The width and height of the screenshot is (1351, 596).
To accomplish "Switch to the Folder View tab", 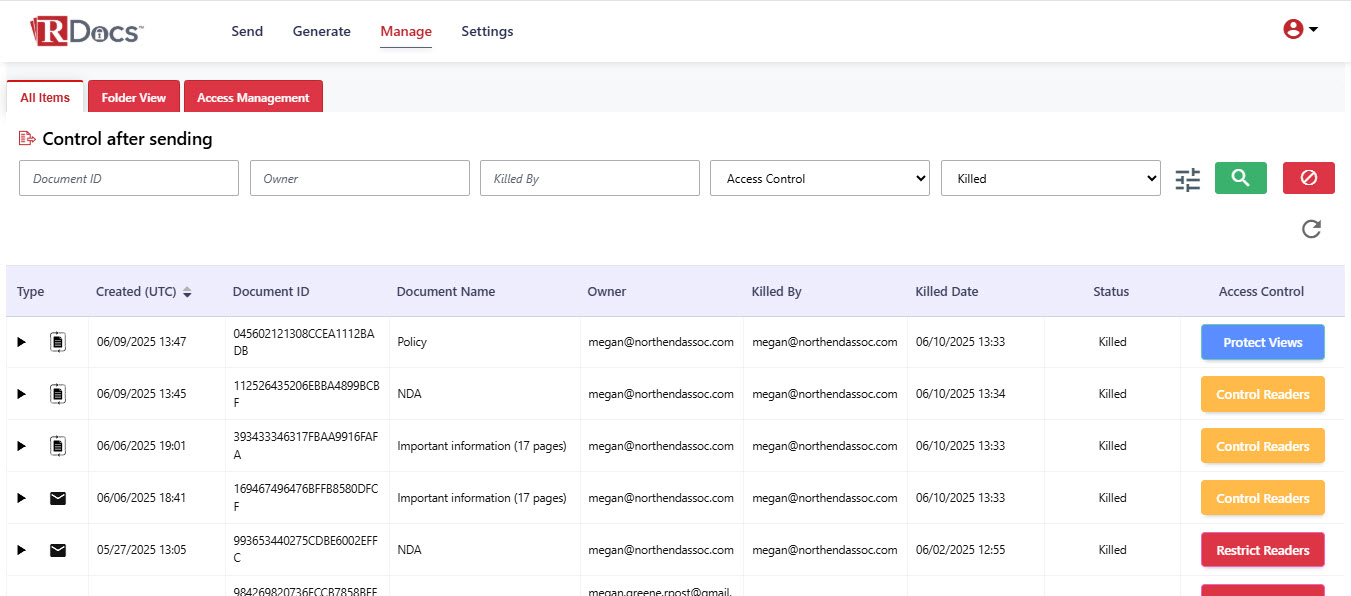I will (133, 98).
